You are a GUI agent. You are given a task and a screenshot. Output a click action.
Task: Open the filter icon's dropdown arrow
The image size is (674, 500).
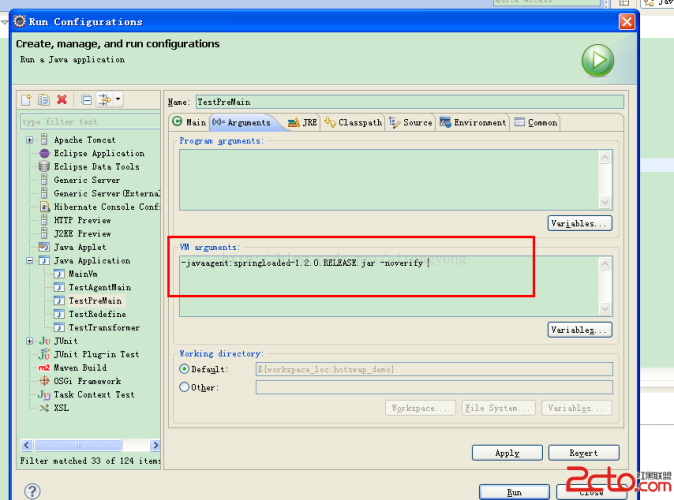tap(118, 100)
